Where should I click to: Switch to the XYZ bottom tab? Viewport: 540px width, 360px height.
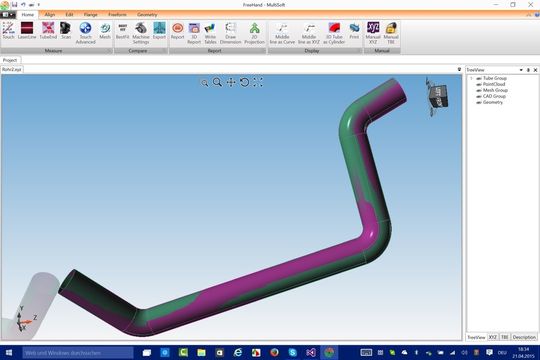pyautogui.click(x=492, y=337)
